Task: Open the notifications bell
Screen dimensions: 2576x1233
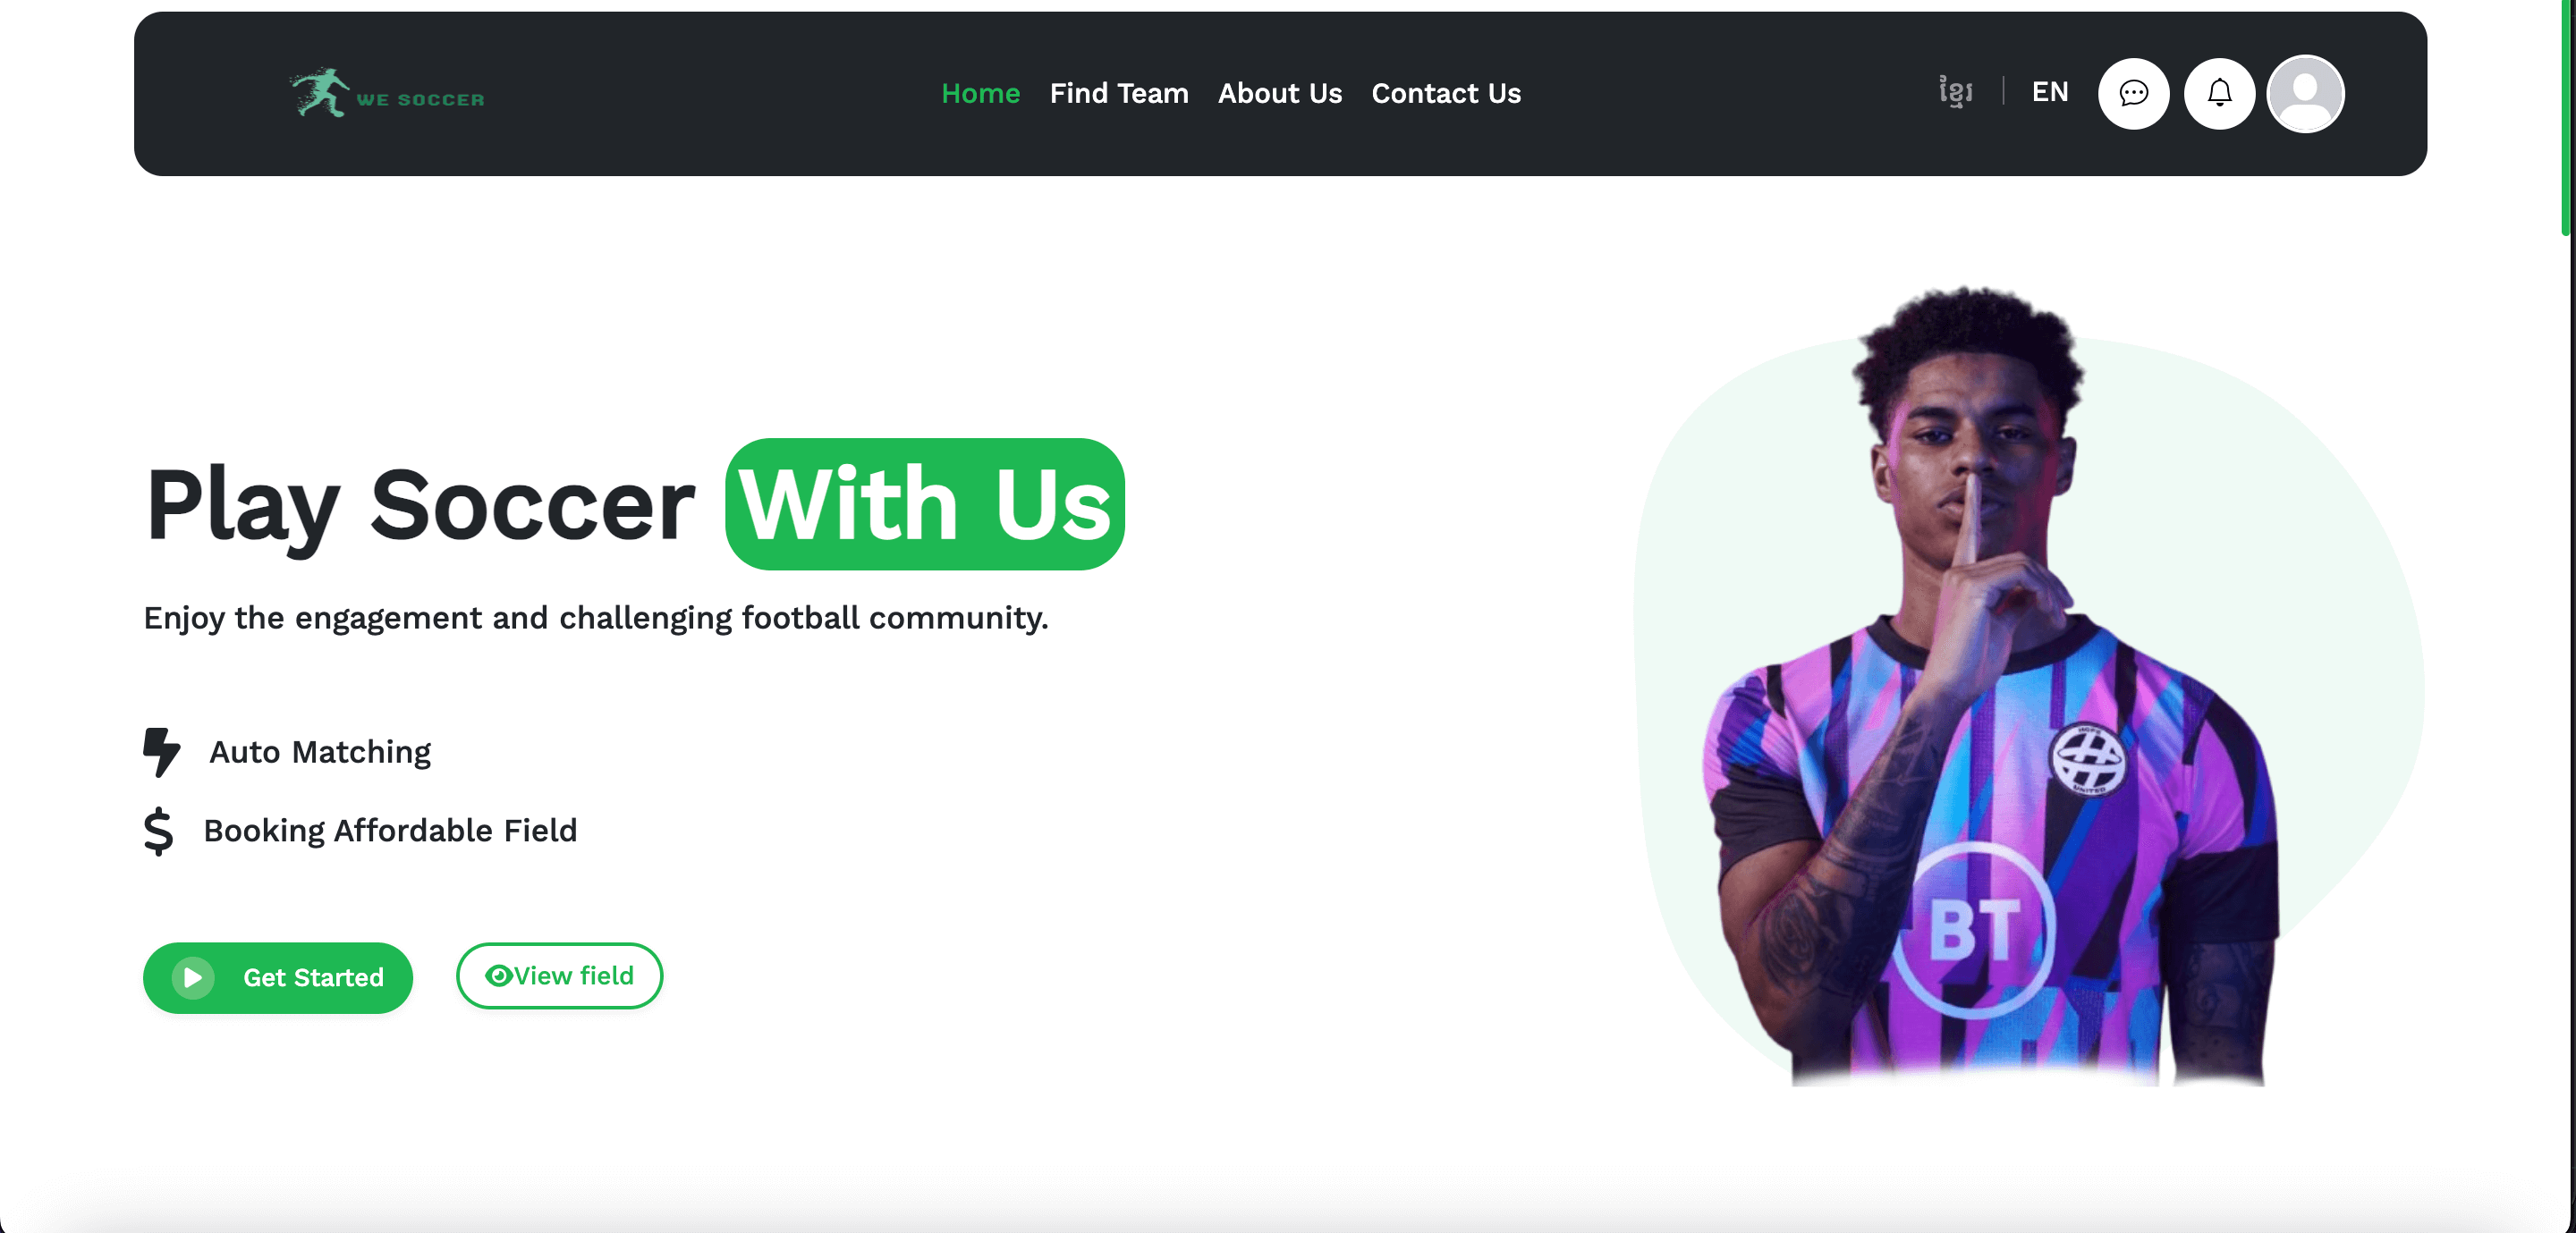Action: (x=2219, y=93)
